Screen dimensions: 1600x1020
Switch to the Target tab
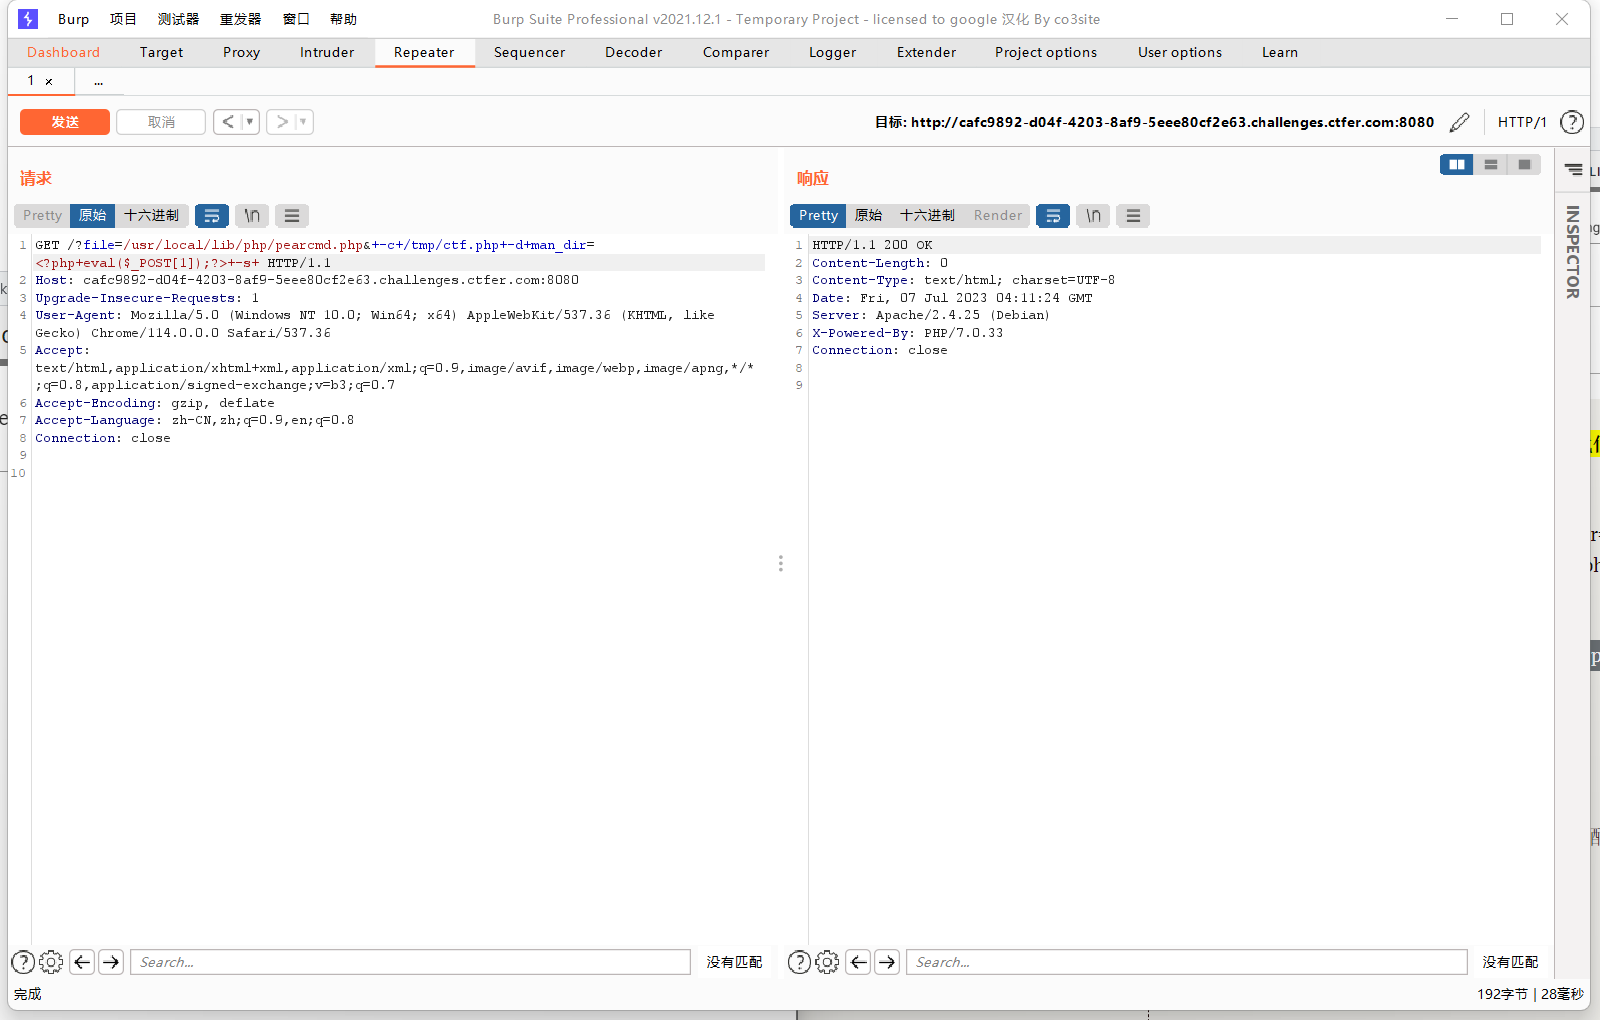pos(161,52)
